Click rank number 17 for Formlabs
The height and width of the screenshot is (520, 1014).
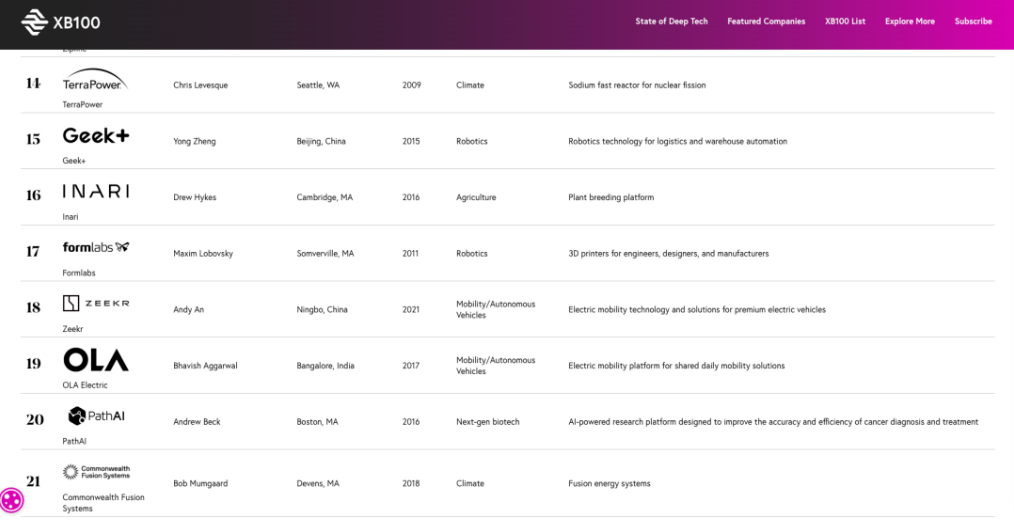(33, 252)
